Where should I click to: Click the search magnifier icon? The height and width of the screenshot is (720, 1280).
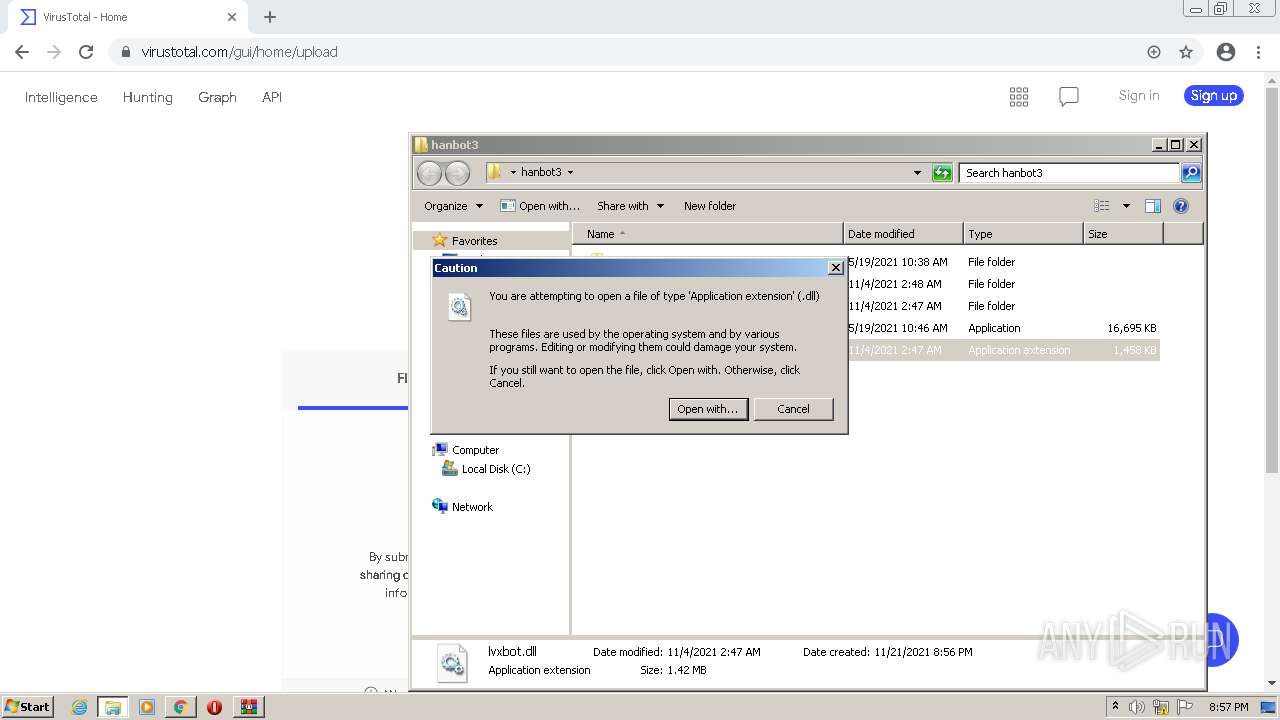click(1191, 173)
